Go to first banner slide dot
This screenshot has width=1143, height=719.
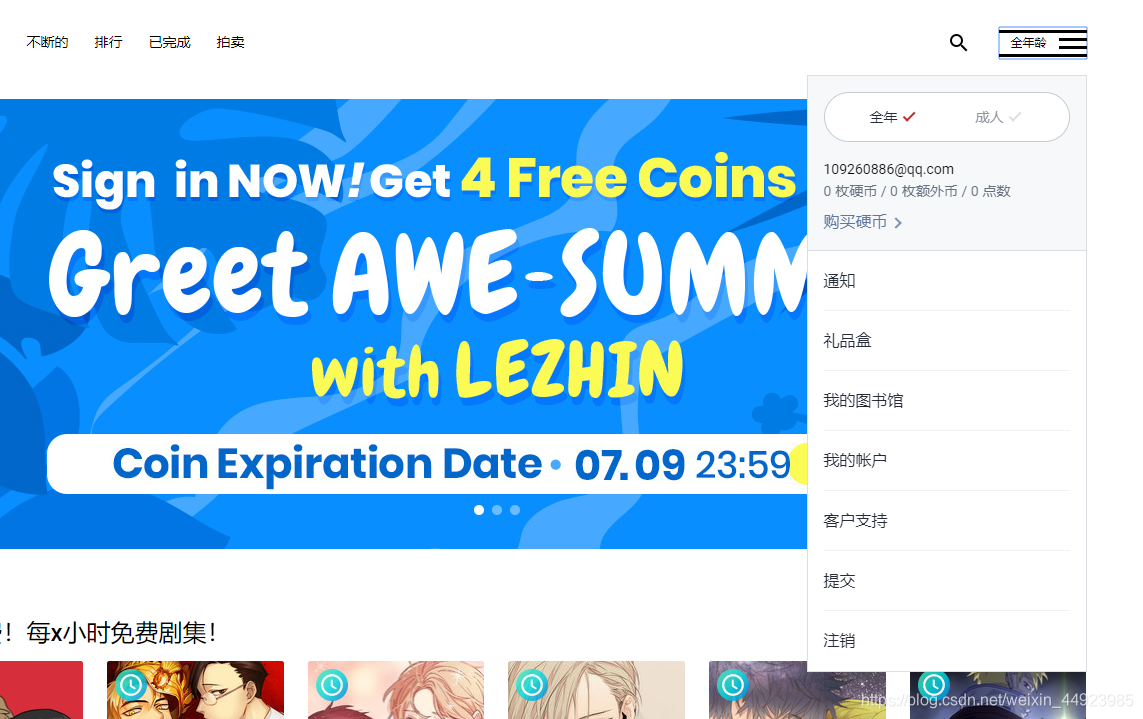coord(479,510)
